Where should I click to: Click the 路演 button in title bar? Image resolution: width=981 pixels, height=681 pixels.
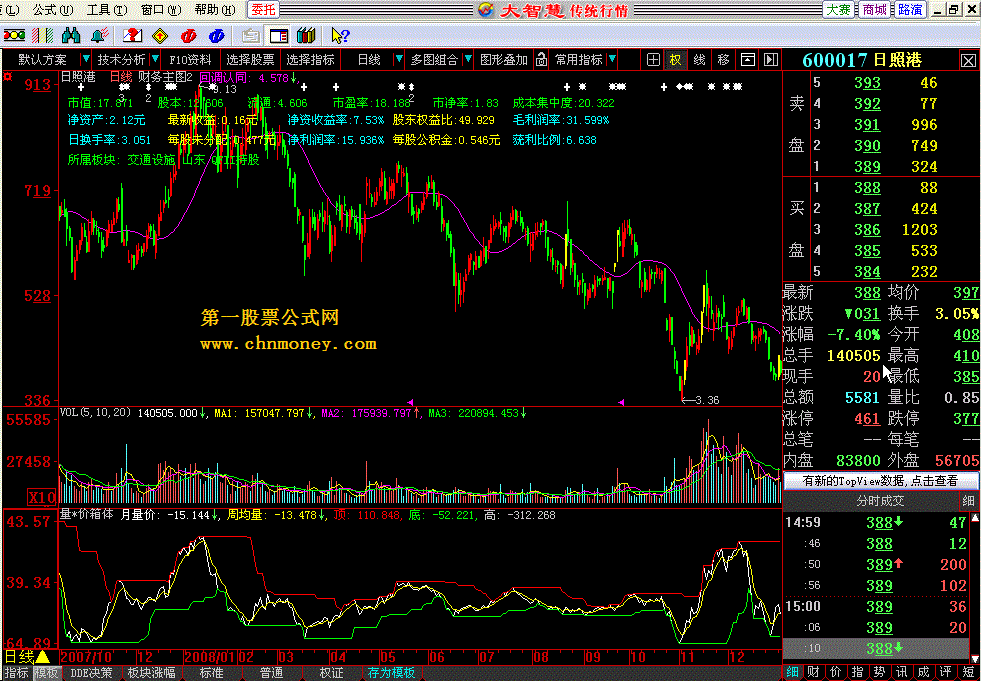coord(910,10)
